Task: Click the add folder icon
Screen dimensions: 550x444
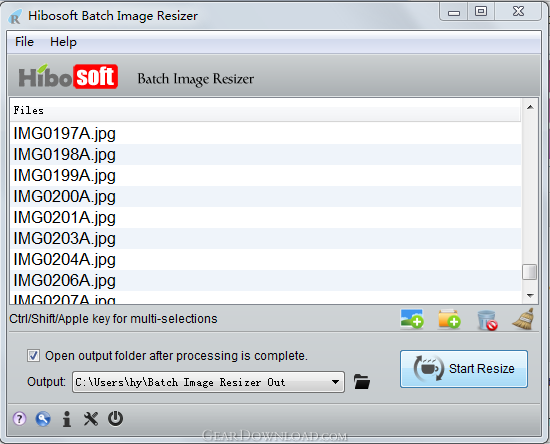Action: pyautogui.click(x=449, y=319)
